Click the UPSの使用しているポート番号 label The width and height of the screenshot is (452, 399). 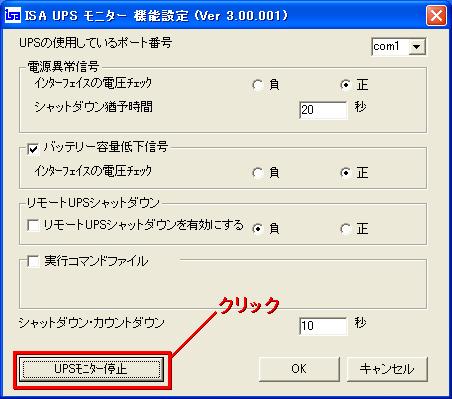(x=95, y=43)
